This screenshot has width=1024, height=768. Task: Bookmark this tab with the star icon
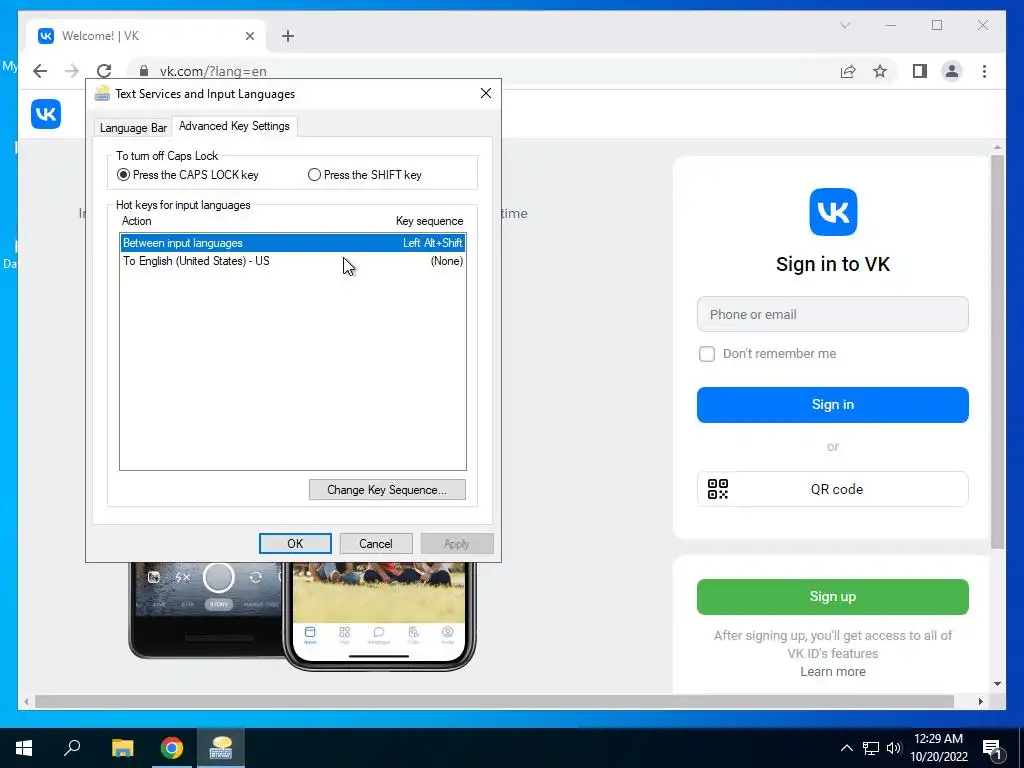pyautogui.click(x=880, y=71)
